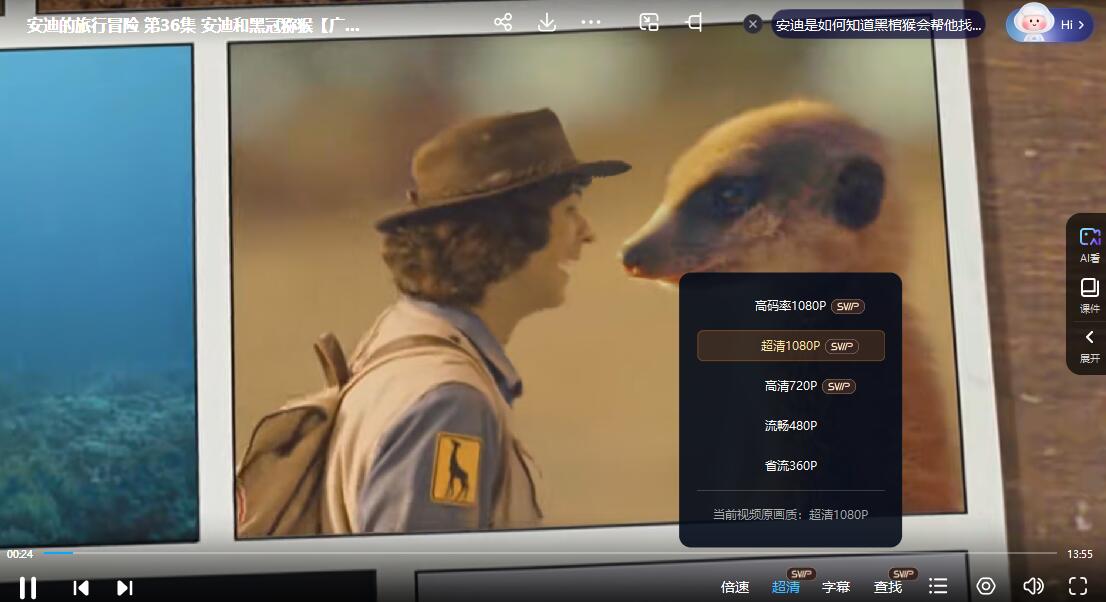
Task: Click the small-window mode icon in the top bar
Action: (x=649, y=23)
